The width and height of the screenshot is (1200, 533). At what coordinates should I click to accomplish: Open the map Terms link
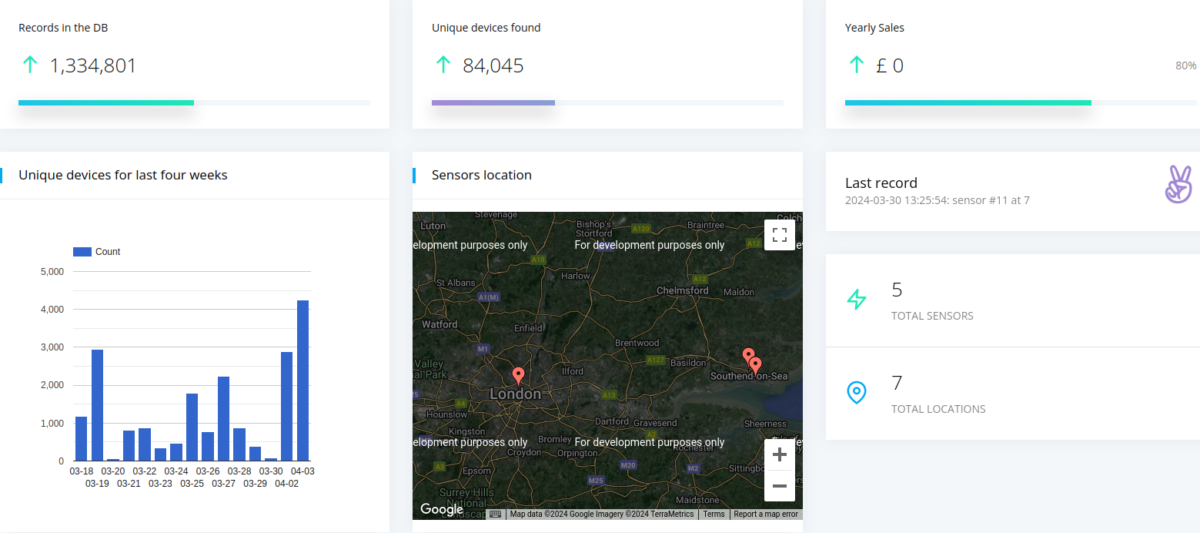click(714, 514)
